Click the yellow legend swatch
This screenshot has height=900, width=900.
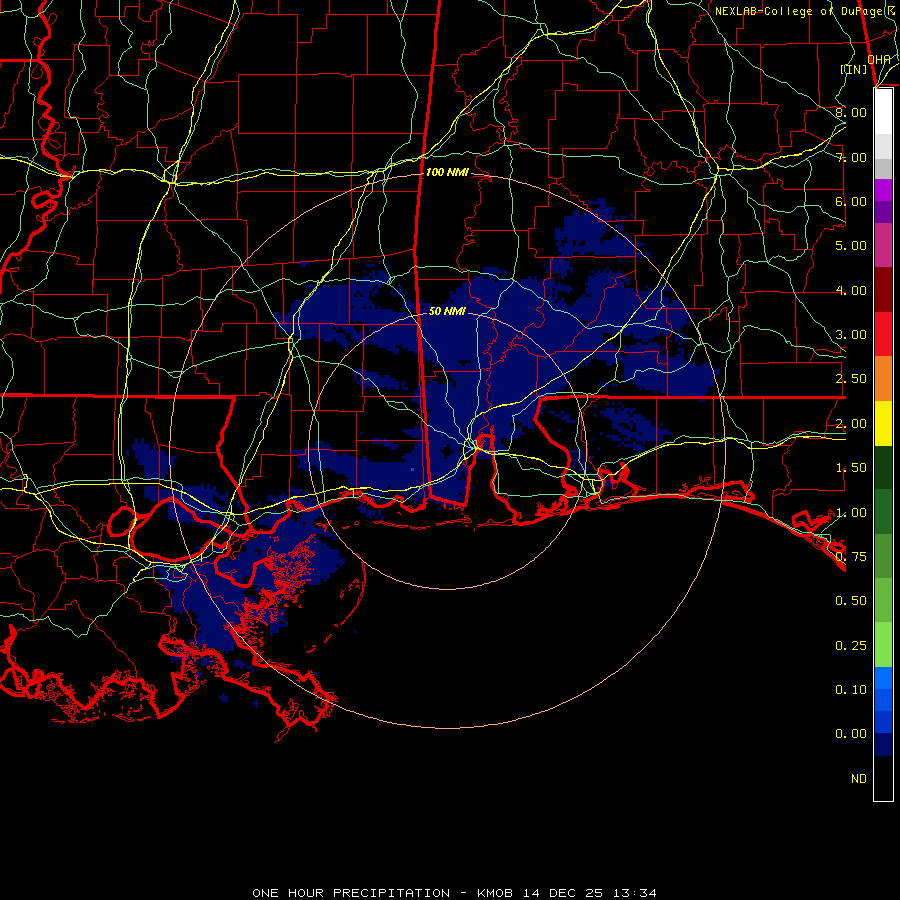(883, 423)
